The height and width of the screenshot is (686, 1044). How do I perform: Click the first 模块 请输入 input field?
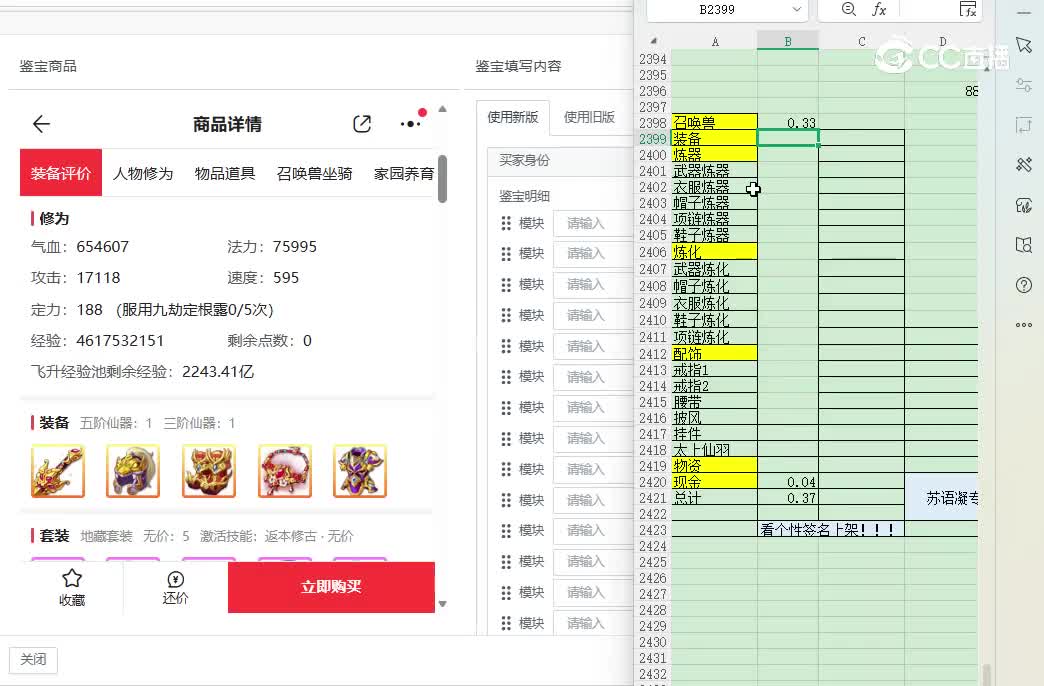click(592, 223)
